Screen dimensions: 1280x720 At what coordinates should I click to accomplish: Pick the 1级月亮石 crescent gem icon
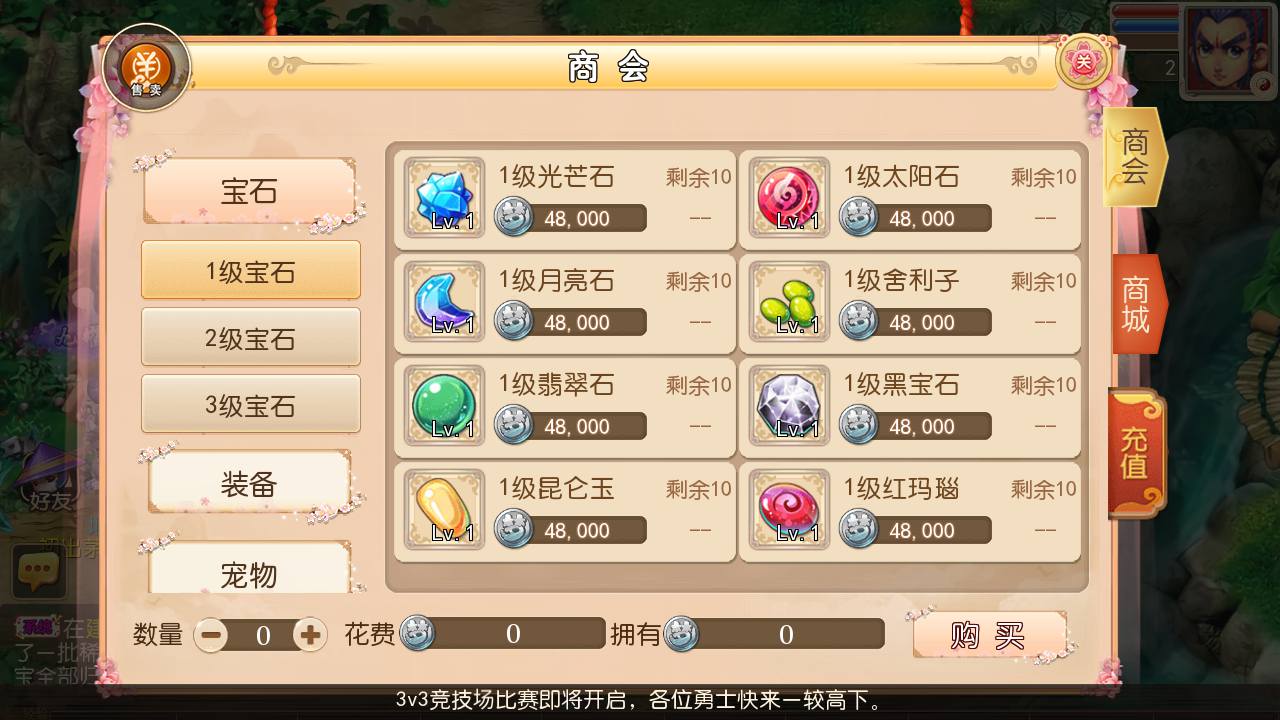pyautogui.click(x=444, y=302)
